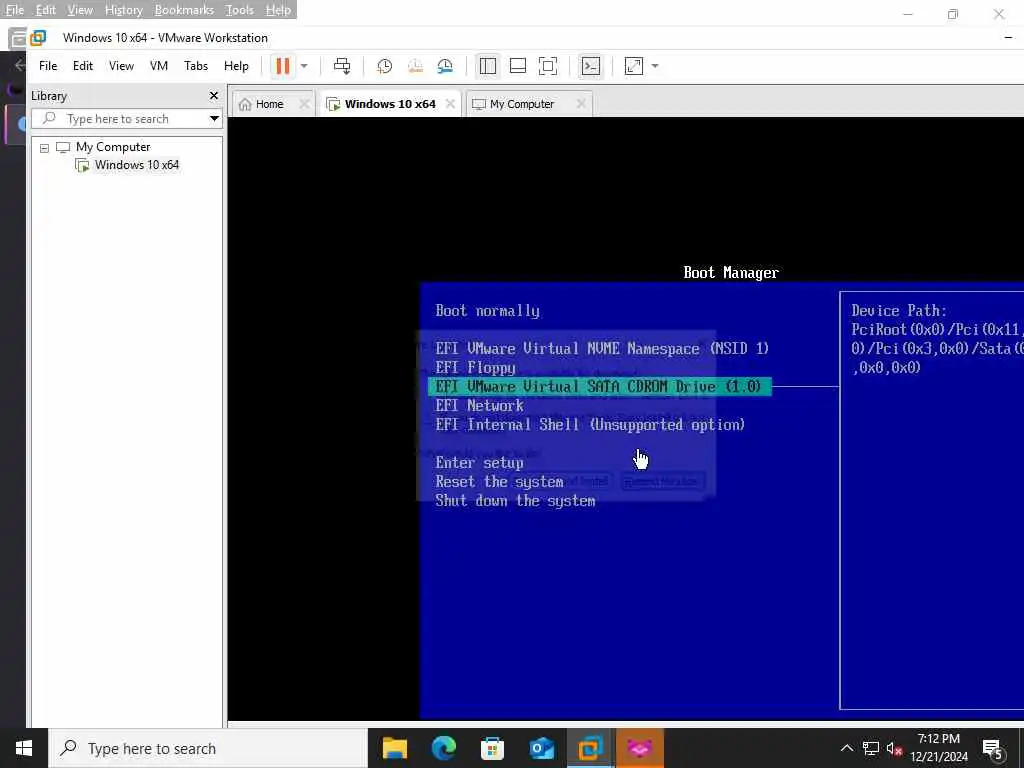Open the taskbar clock and date
This screenshot has width=1024, height=768.
tap(938, 748)
